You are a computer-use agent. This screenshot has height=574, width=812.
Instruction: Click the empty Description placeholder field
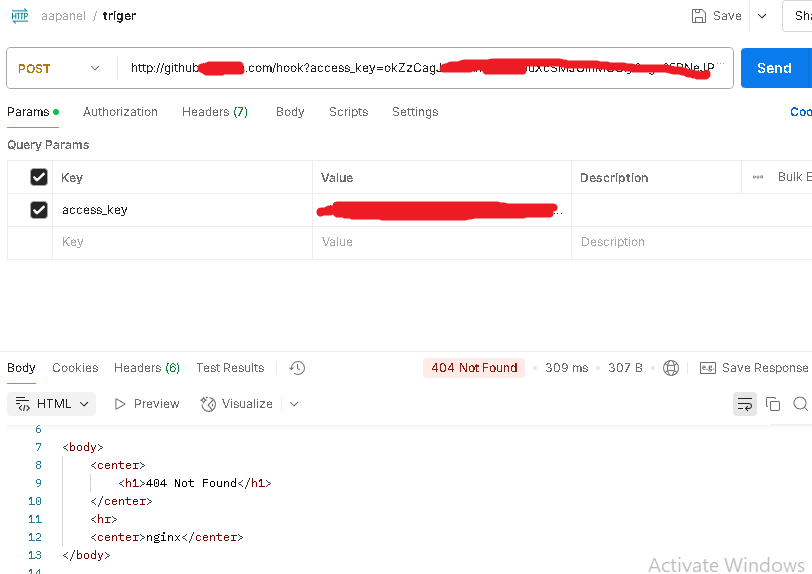691,242
